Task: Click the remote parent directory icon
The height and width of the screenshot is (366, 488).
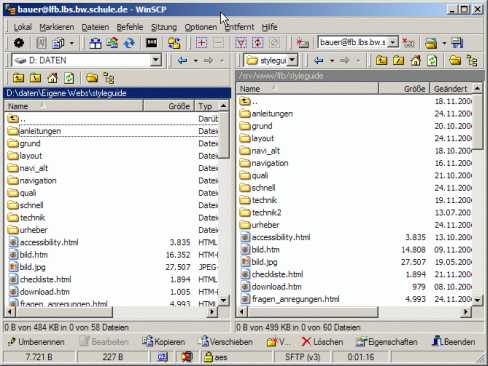Action: (382, 60)
